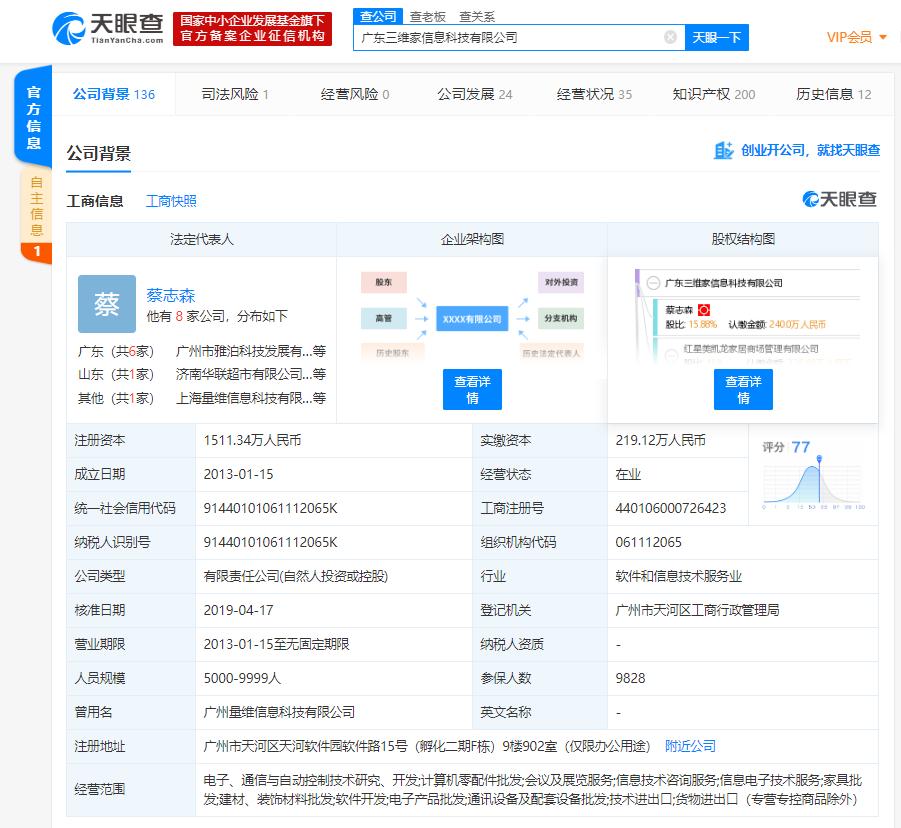
Task: Clear the search box with the X icon
Action: (670, 37)
